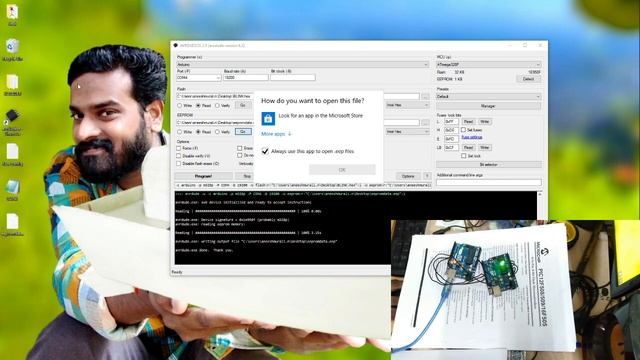Select the Write radio button under Flash
This screenshot has height=360, width=640.
point(179,106)
